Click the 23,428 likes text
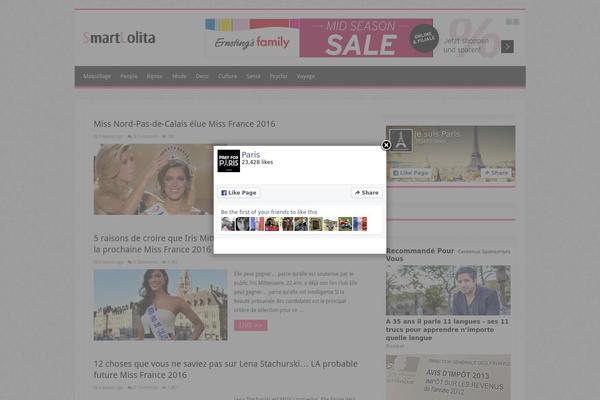Screen dimensions: 600x400 [x=257, y=162]
